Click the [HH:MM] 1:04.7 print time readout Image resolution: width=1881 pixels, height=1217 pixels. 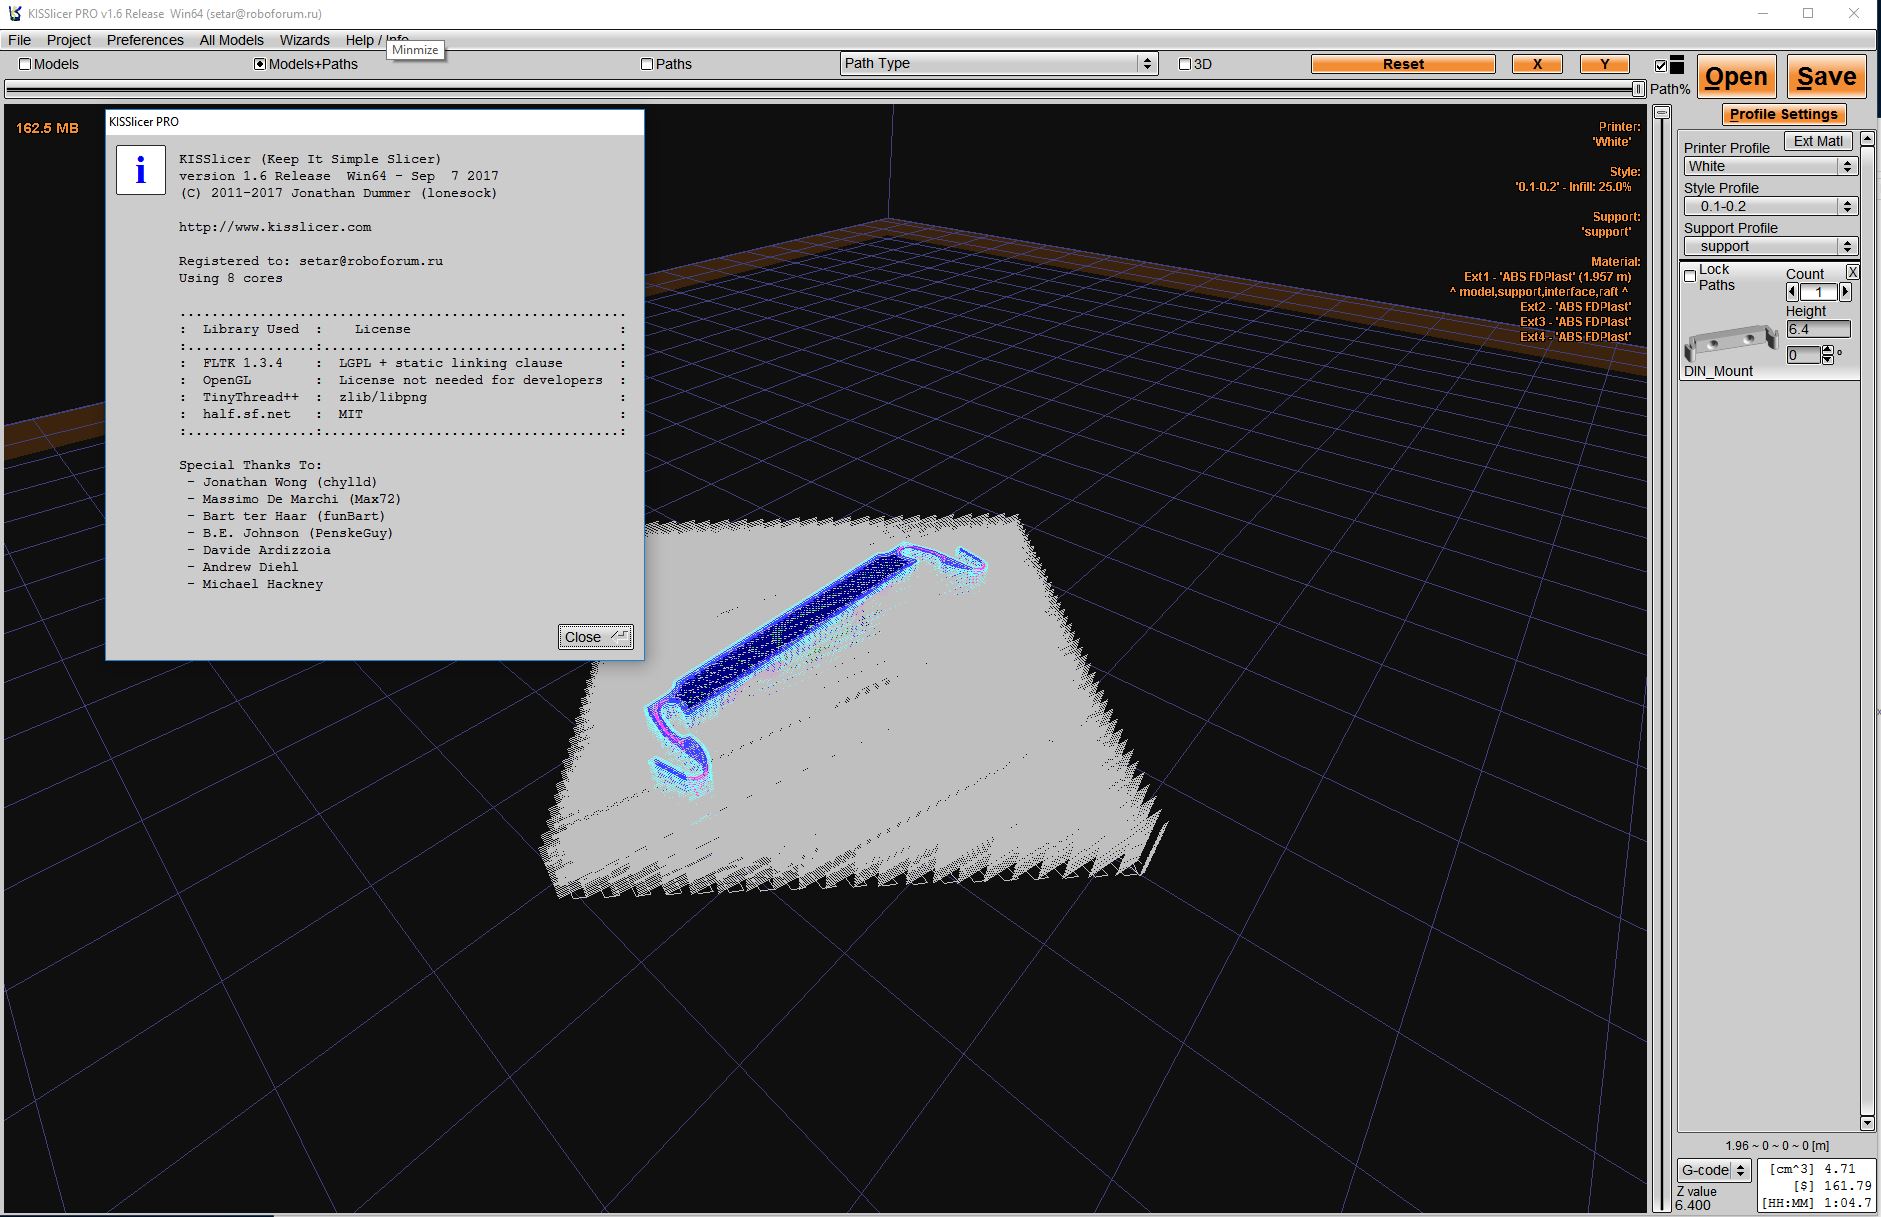[x=1816, y=1203]
